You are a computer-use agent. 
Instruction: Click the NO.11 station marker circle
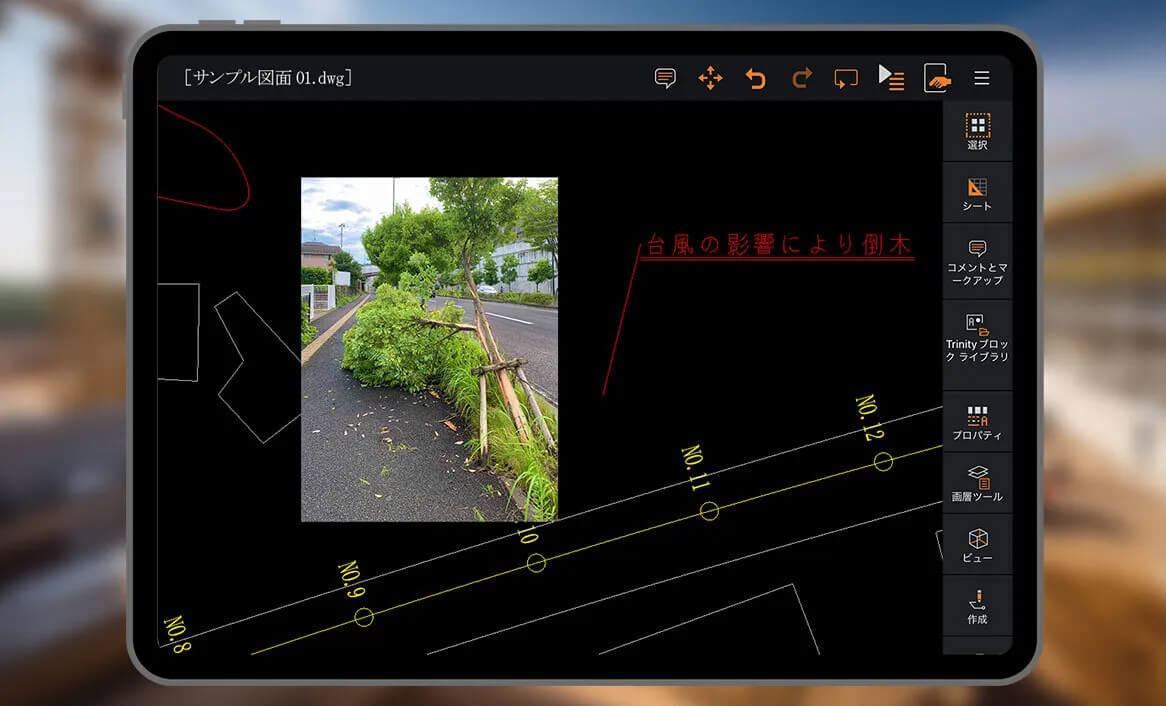click(x=709, y=511)
